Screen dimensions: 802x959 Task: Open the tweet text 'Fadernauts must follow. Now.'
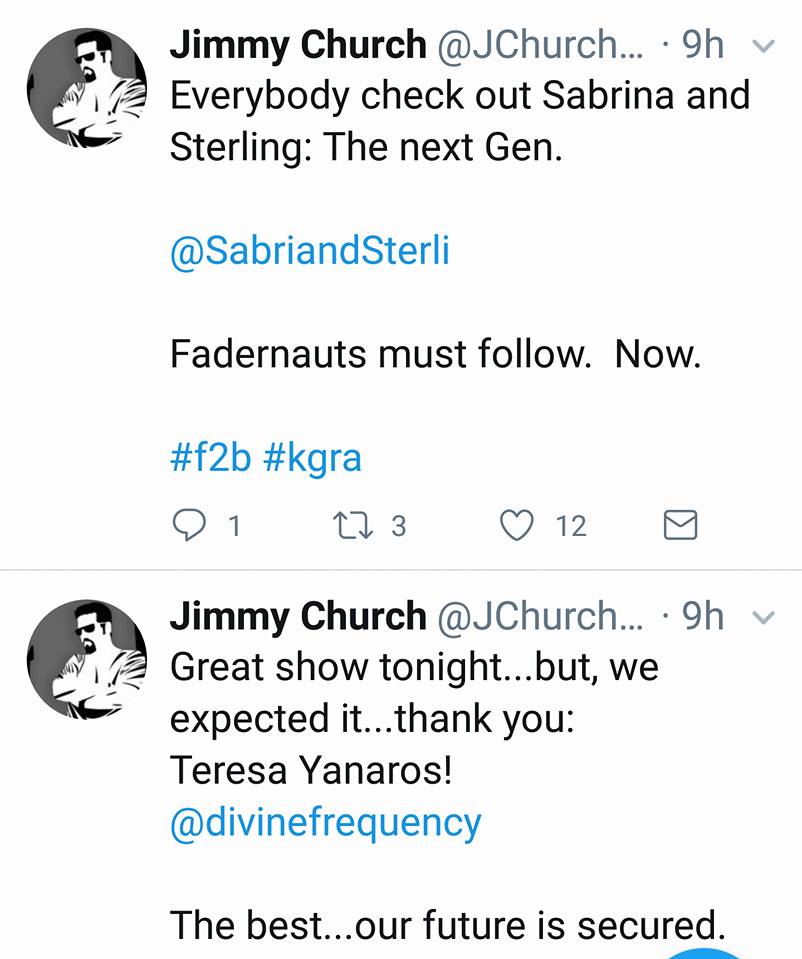(435, 354)
